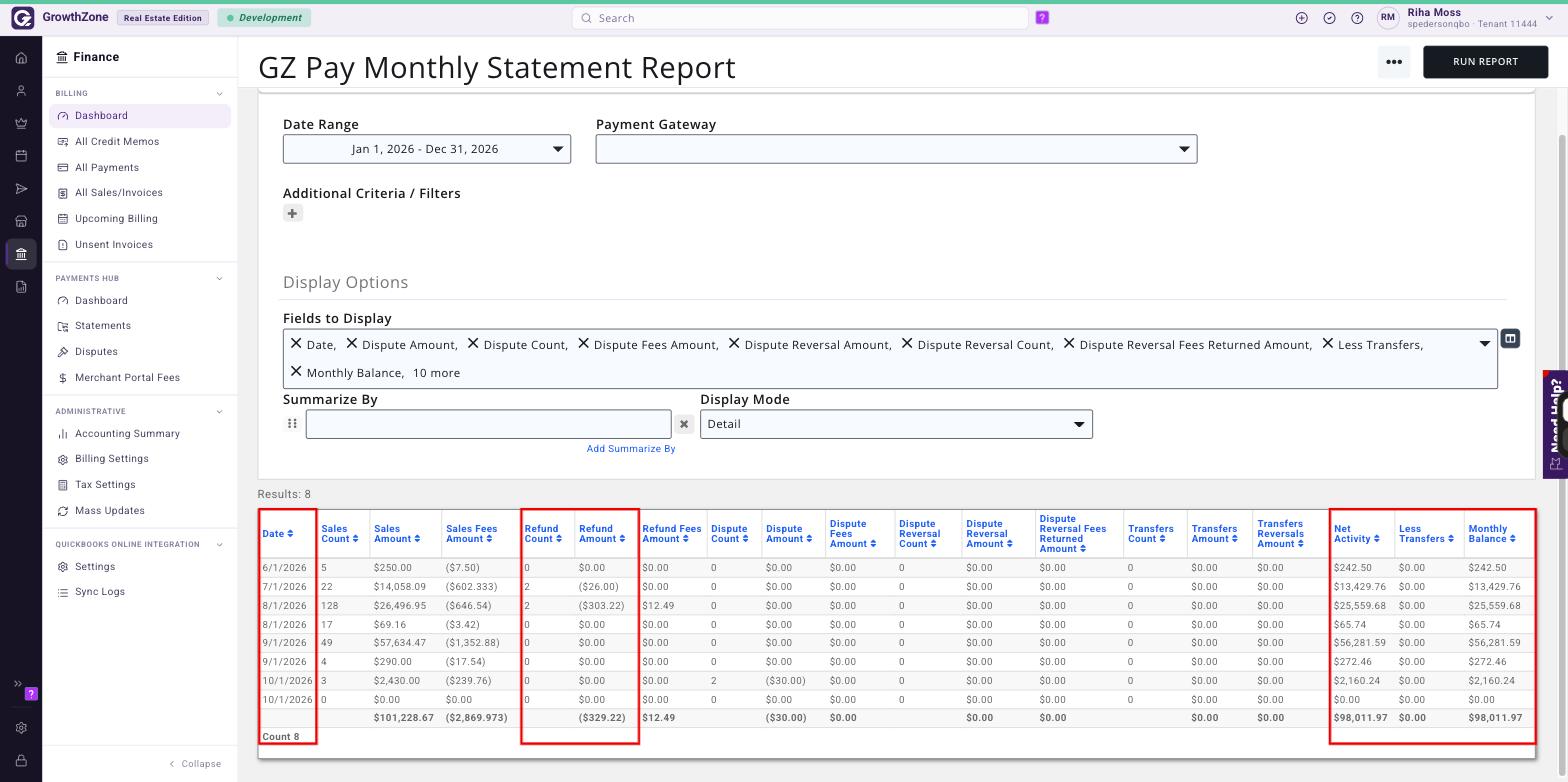The height and width of the screenshot is (782, 1568).
Task: Open the Finance bank icon in left rail
Action: (21, 254)
